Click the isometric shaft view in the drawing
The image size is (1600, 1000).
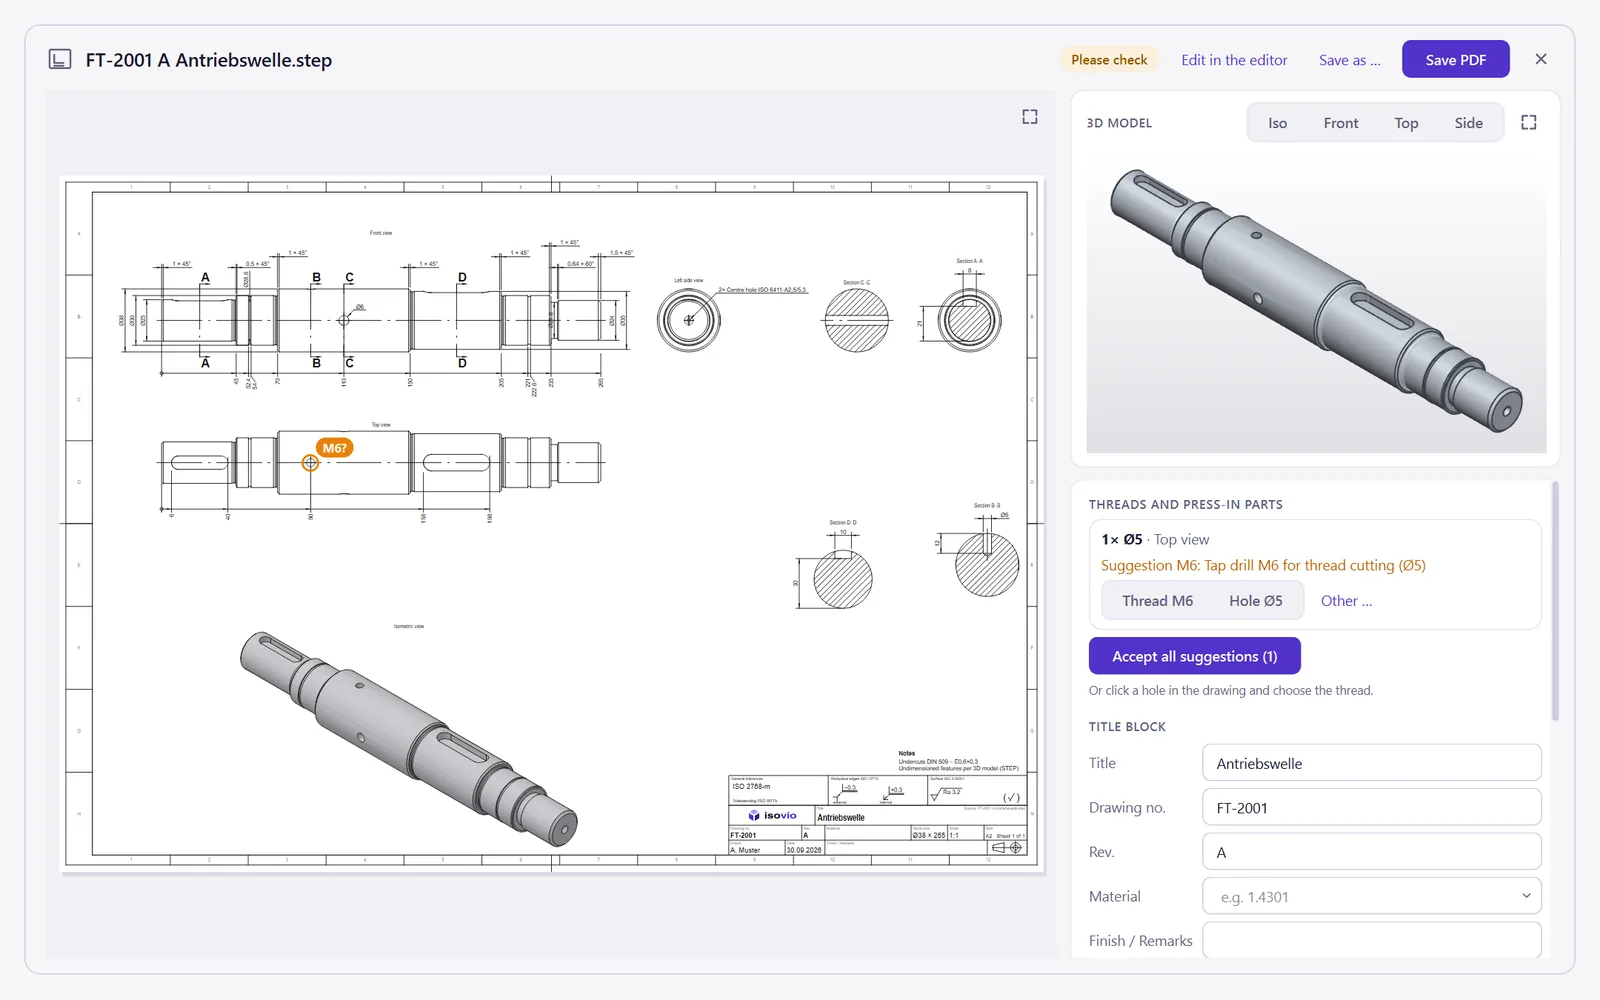coord(409,739)
